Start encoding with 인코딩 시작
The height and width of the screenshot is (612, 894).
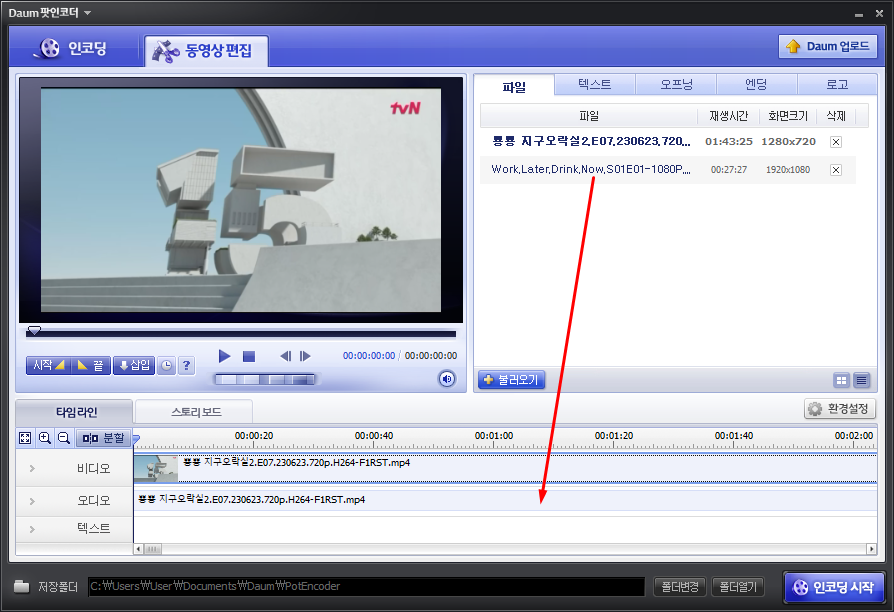point(834,587)
